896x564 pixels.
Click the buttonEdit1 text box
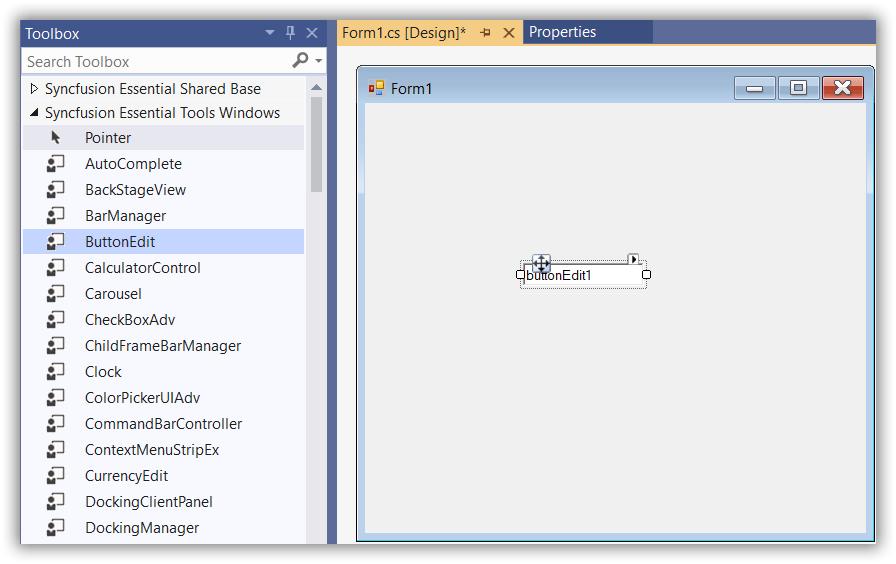point(583,275)
